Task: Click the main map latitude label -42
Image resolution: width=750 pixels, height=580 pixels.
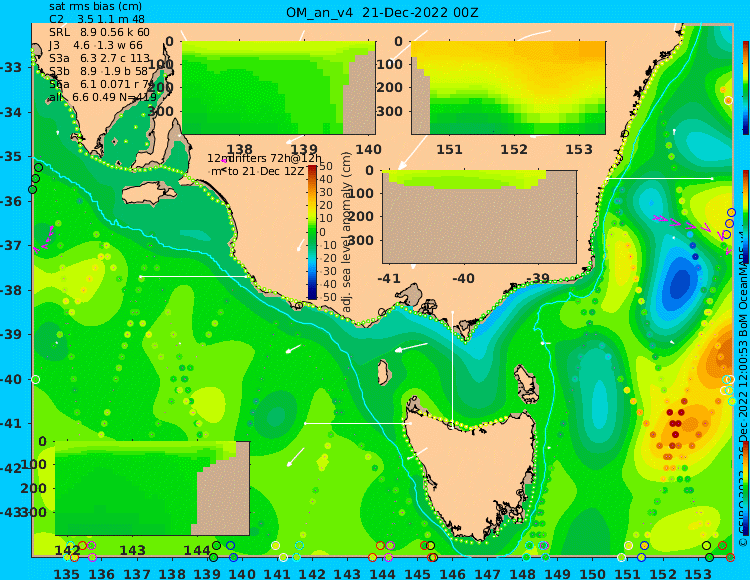Action: point(11,468)
